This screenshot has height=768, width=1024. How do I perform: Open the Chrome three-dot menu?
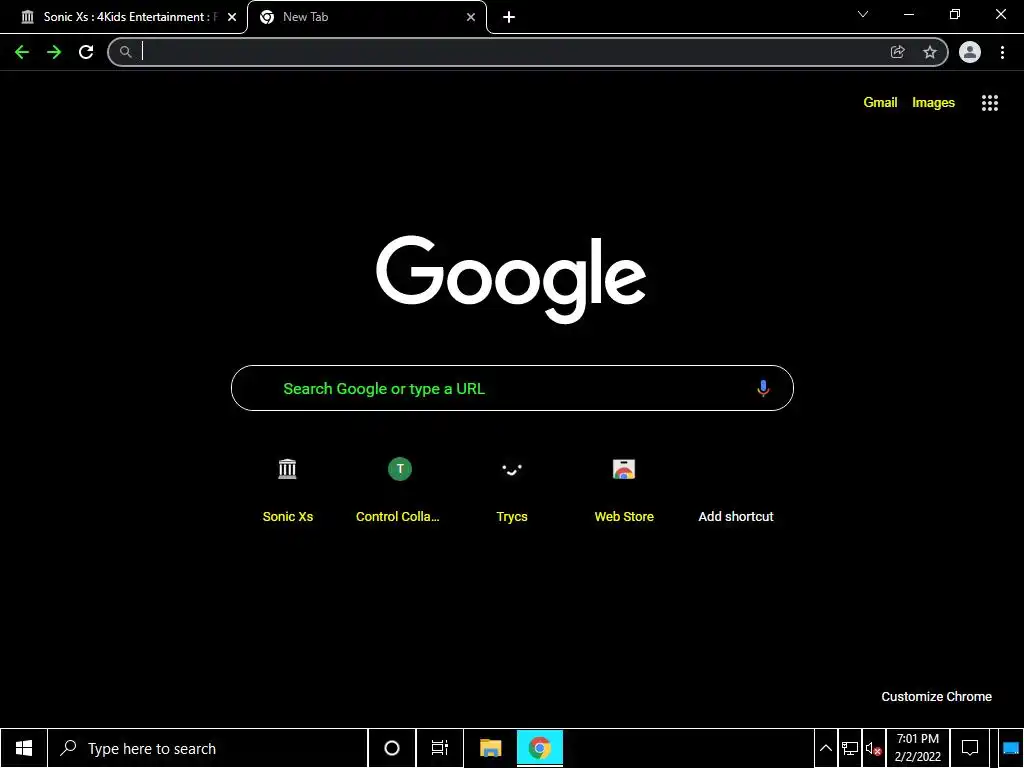[x=1002, y=52]
